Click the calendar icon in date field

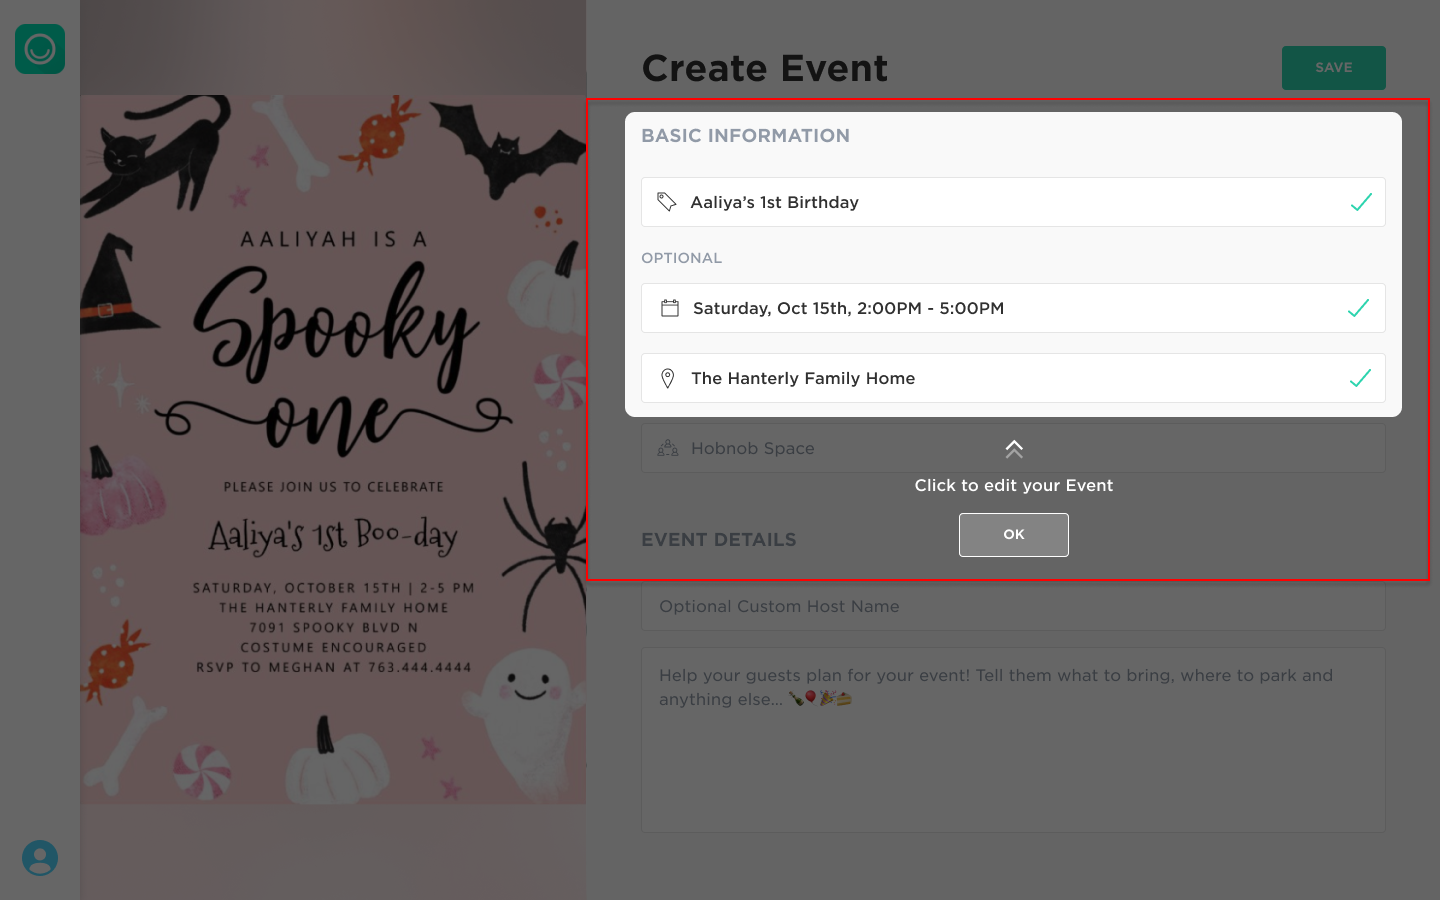(670, 308)
